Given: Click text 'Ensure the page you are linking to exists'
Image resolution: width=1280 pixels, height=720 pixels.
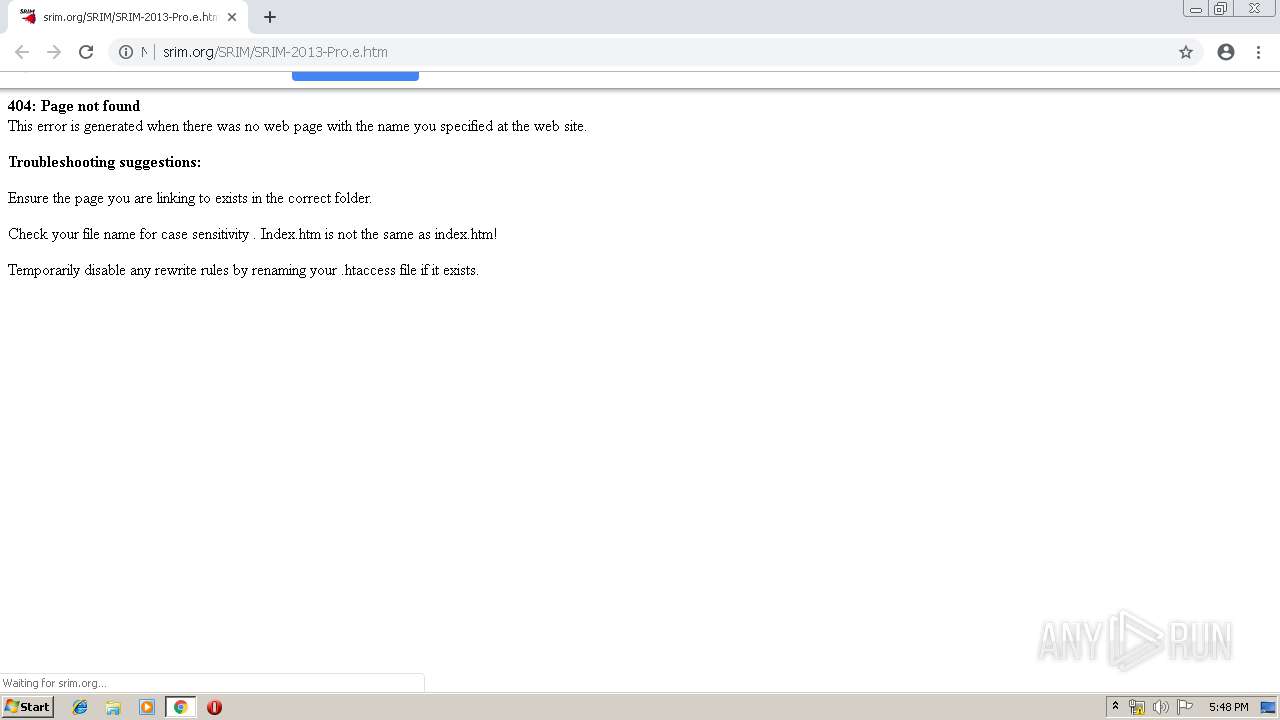Looking at the screenshot, I should (128, 198).
